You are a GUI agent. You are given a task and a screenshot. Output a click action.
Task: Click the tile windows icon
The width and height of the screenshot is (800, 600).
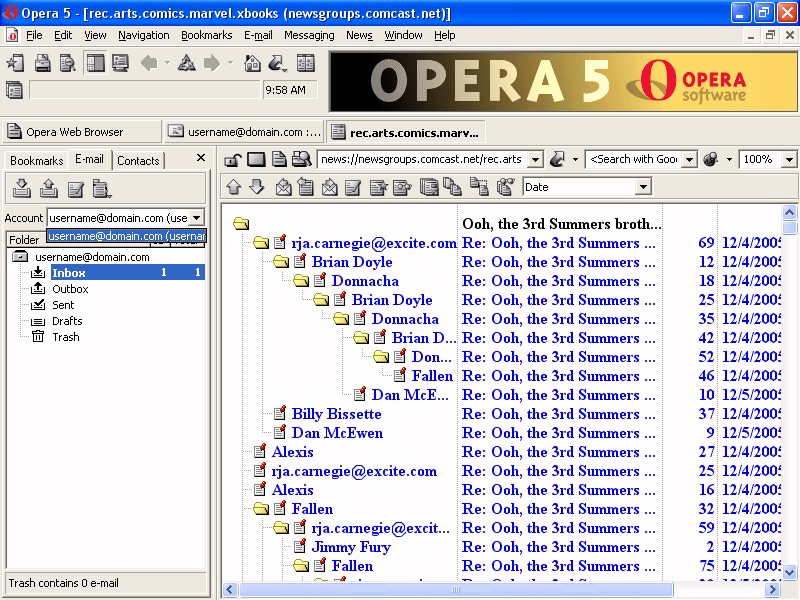point(306,63)
